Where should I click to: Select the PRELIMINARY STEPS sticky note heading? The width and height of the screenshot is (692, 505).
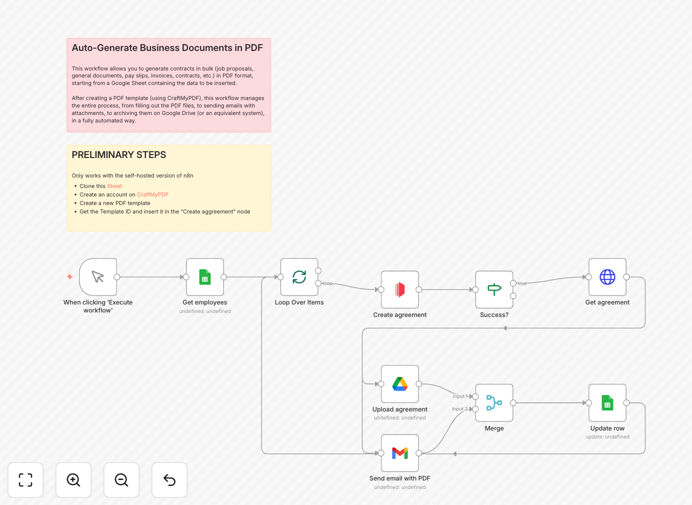[x=119, y=155]
